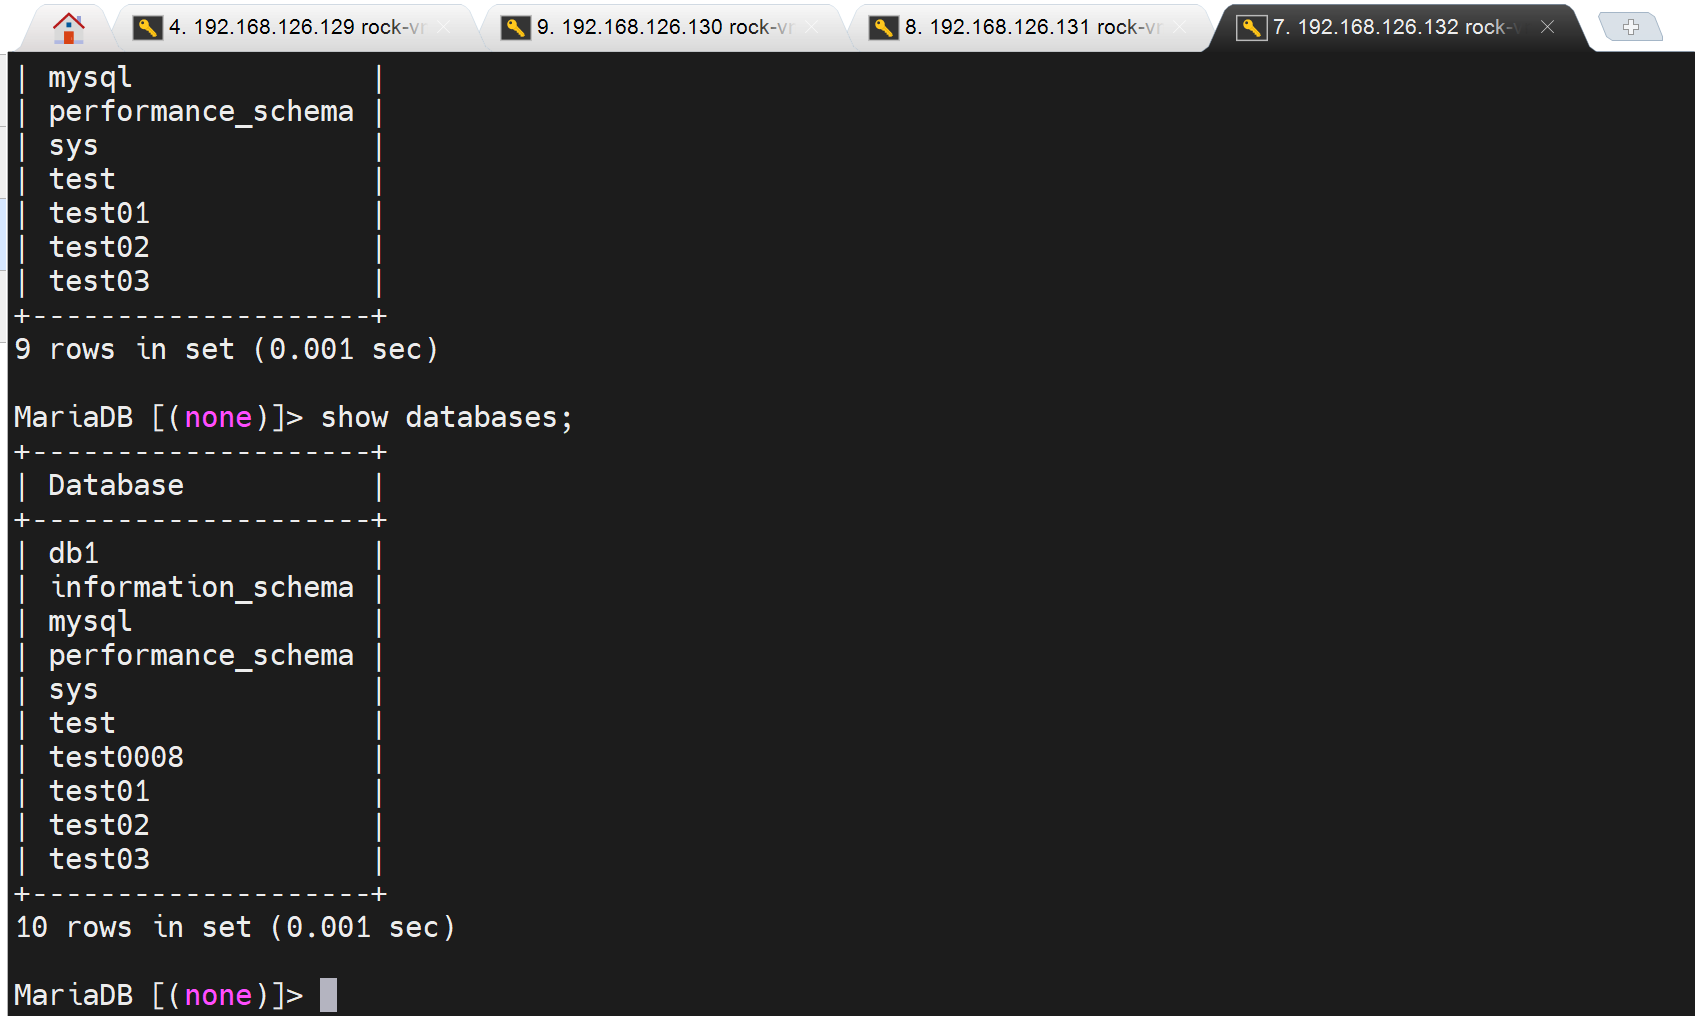
Task: Click the terminal cursor at last prompt
Action: tap(328, 995)
